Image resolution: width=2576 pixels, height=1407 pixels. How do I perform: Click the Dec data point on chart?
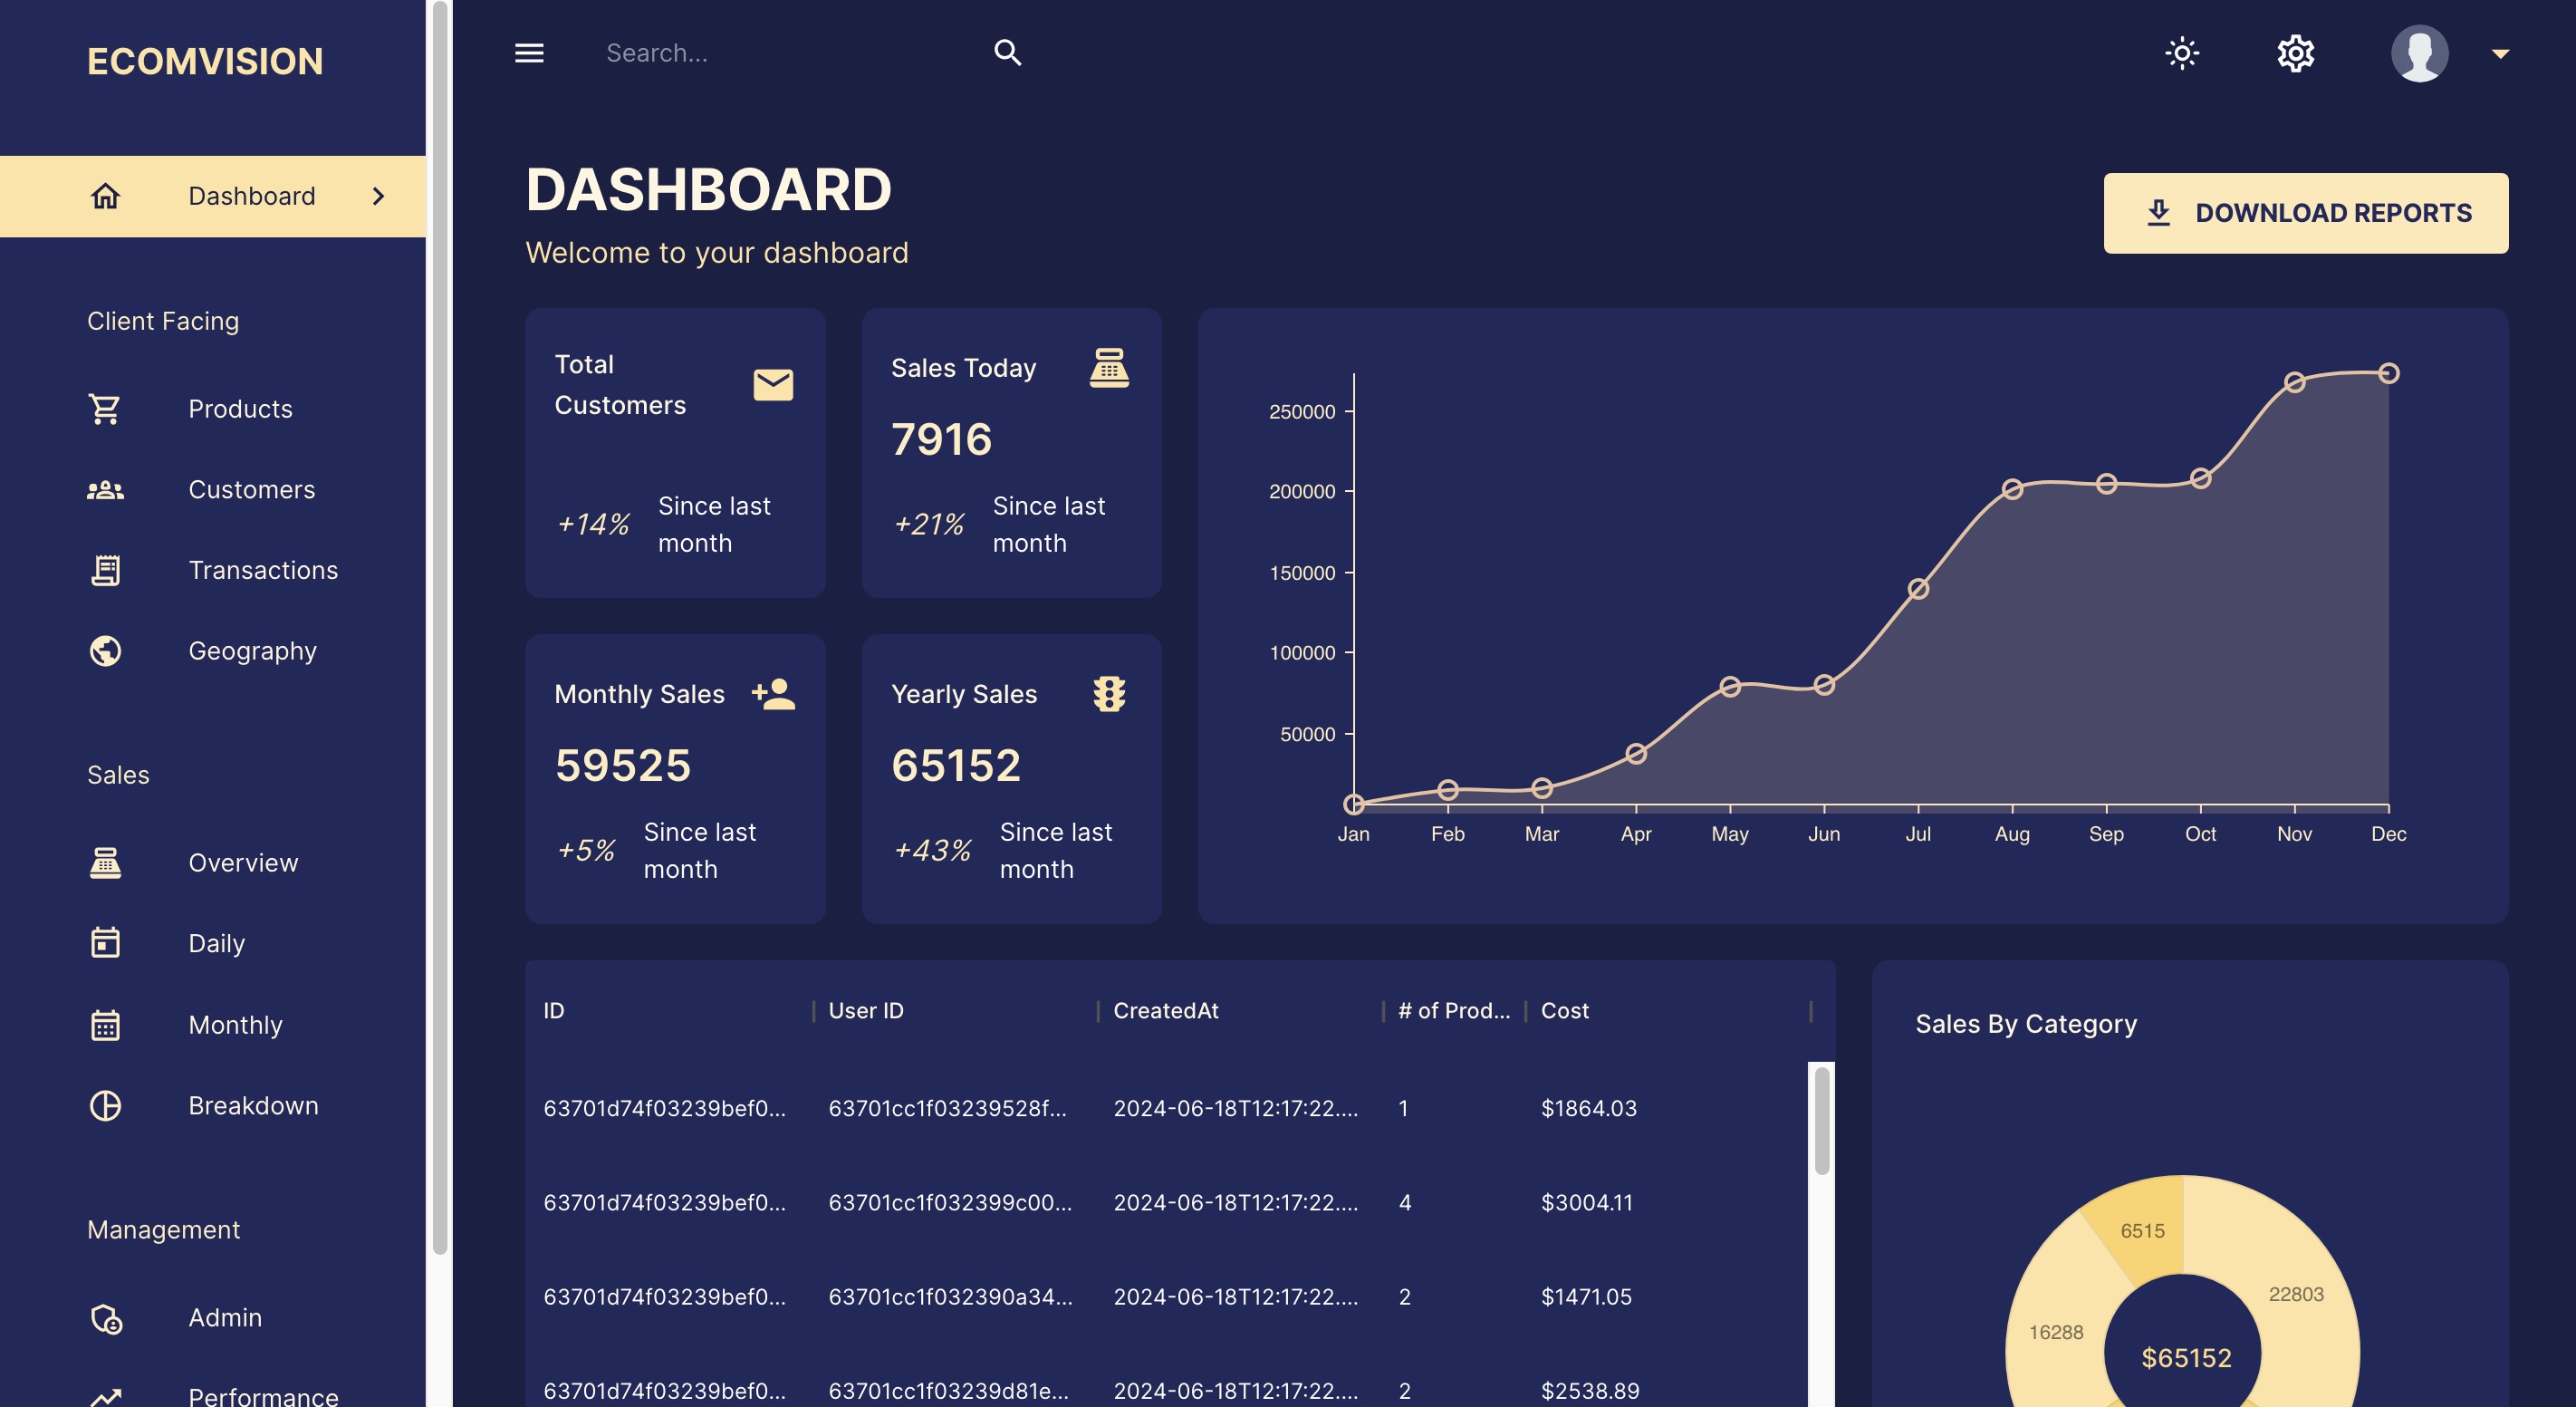coord(2388,373)
